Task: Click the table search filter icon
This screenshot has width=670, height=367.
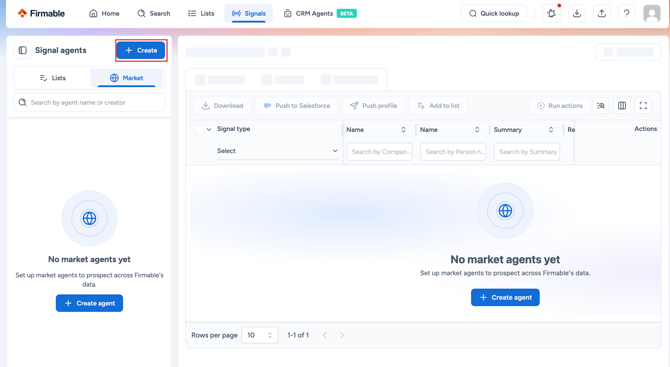Action: (601, 106)
